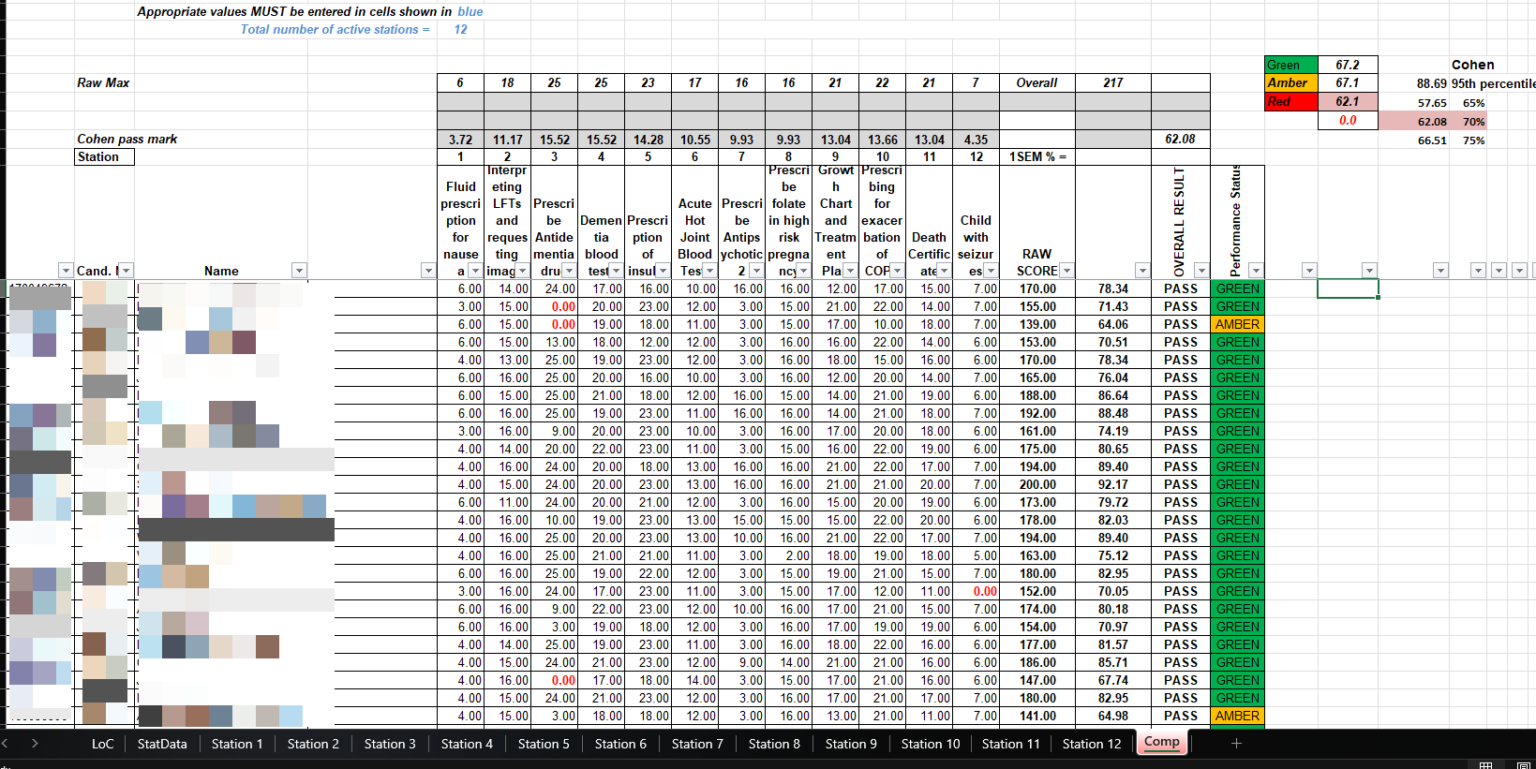This screenshot has width=1536, height=769.
Task: Open the Dementia blood test column filter
Action: click(614, 270)
